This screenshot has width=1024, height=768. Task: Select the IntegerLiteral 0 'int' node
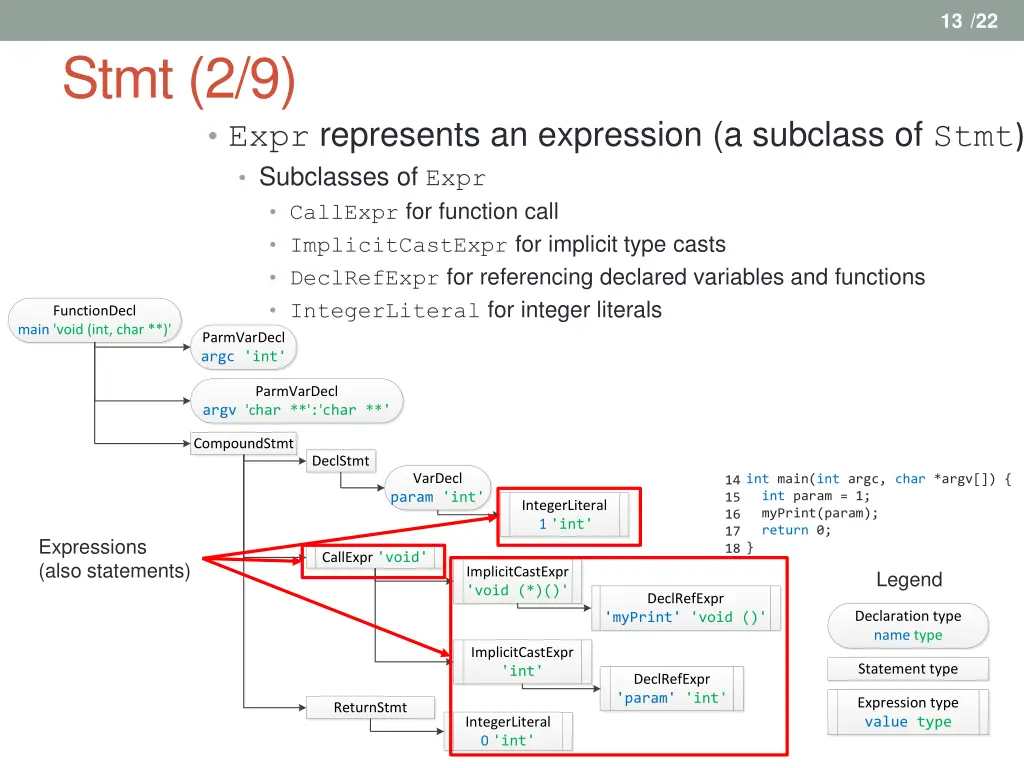coord(508,731)
